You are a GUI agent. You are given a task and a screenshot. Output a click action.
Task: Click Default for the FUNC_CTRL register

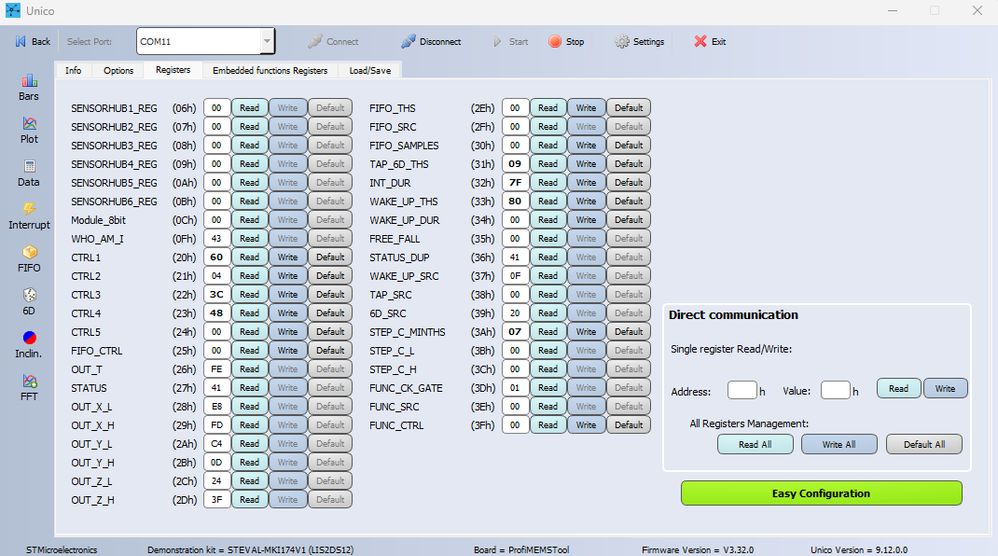tap(629, 425)
